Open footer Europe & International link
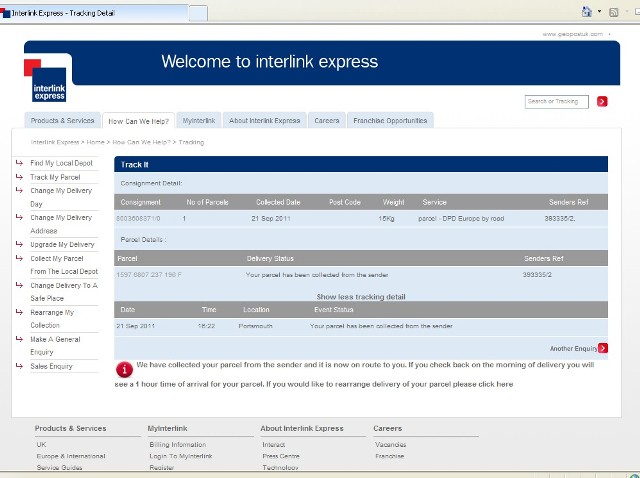Screen dimensions: 640x478 (x=71, y=456)
